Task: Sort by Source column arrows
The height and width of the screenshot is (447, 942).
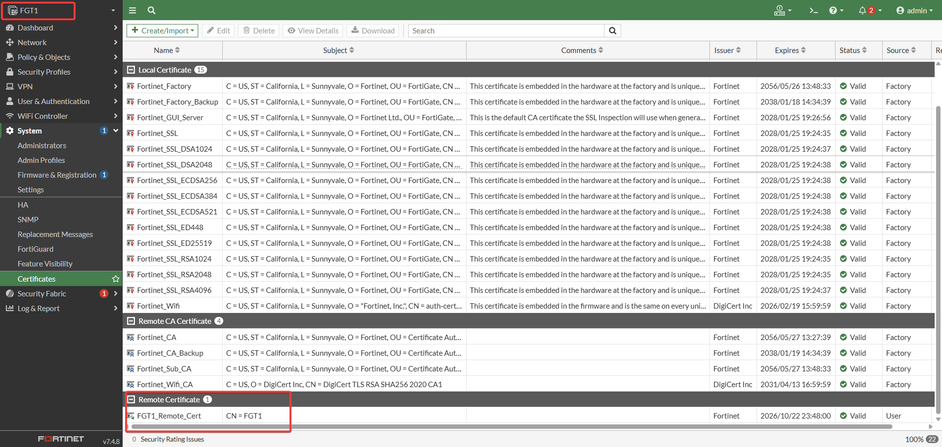Action: (x=914, y=50)
